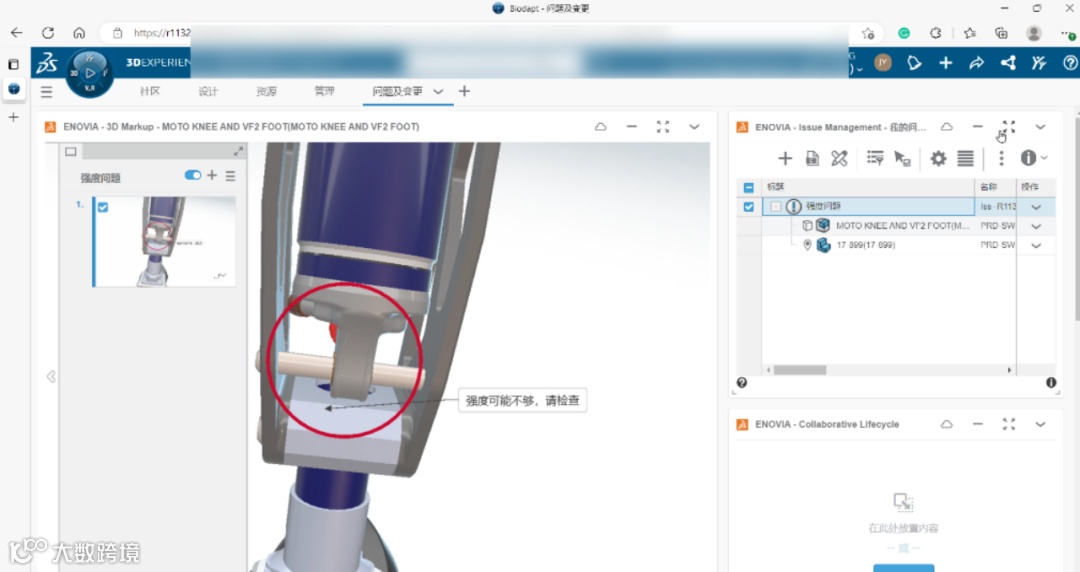
Task: Open the three-dot more options menu
Action: tap(1001, 159)
